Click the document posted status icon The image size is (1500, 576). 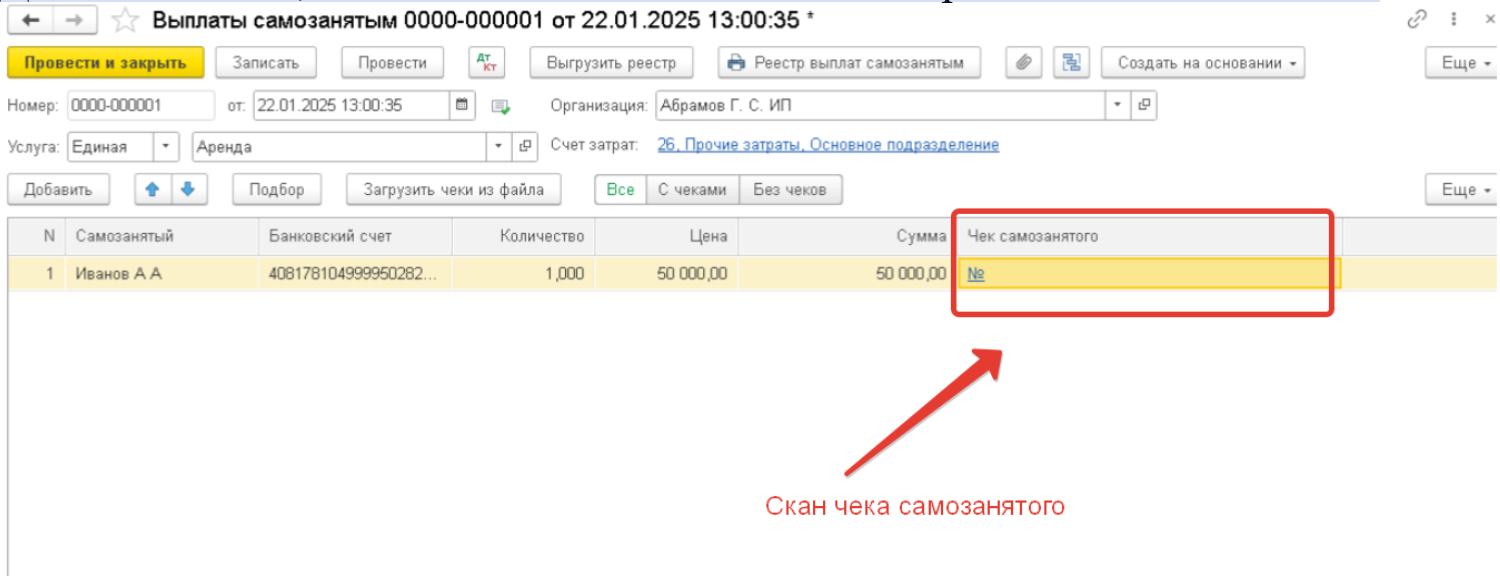tap(502, 106)
